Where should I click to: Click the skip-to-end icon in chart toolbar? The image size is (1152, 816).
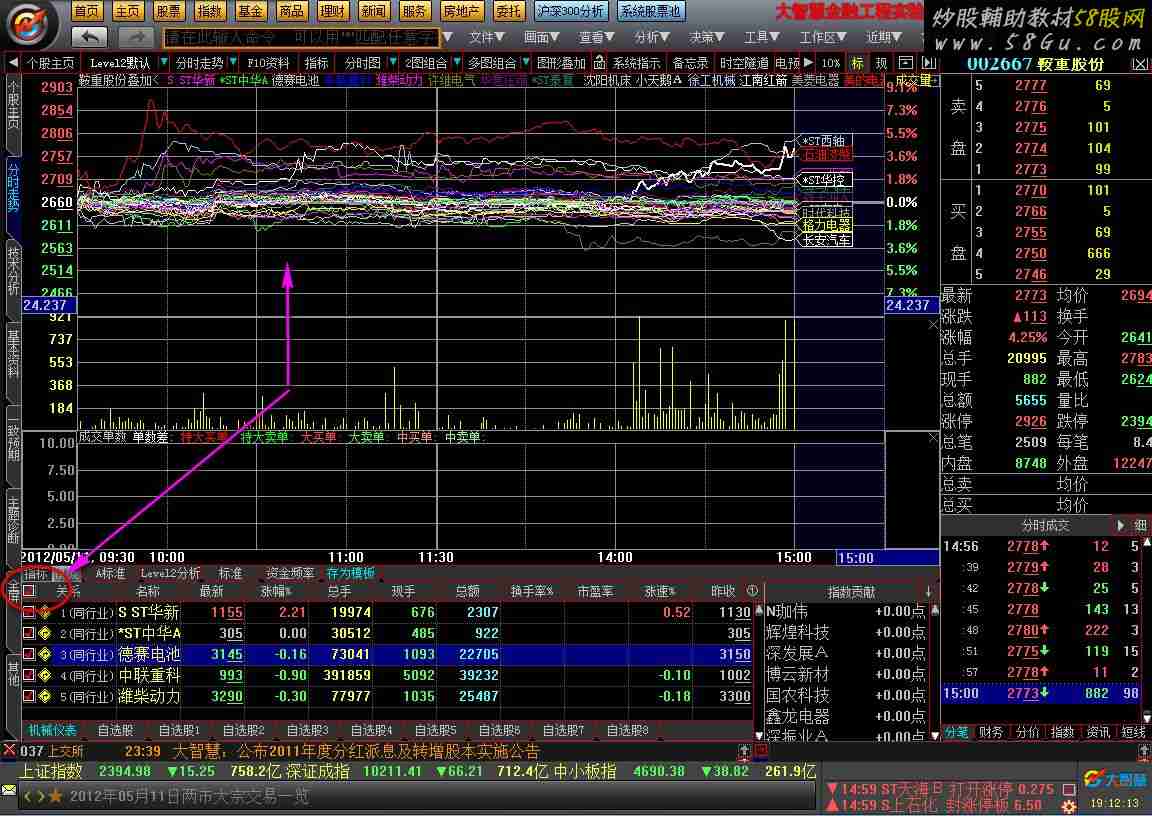(929, 63)
